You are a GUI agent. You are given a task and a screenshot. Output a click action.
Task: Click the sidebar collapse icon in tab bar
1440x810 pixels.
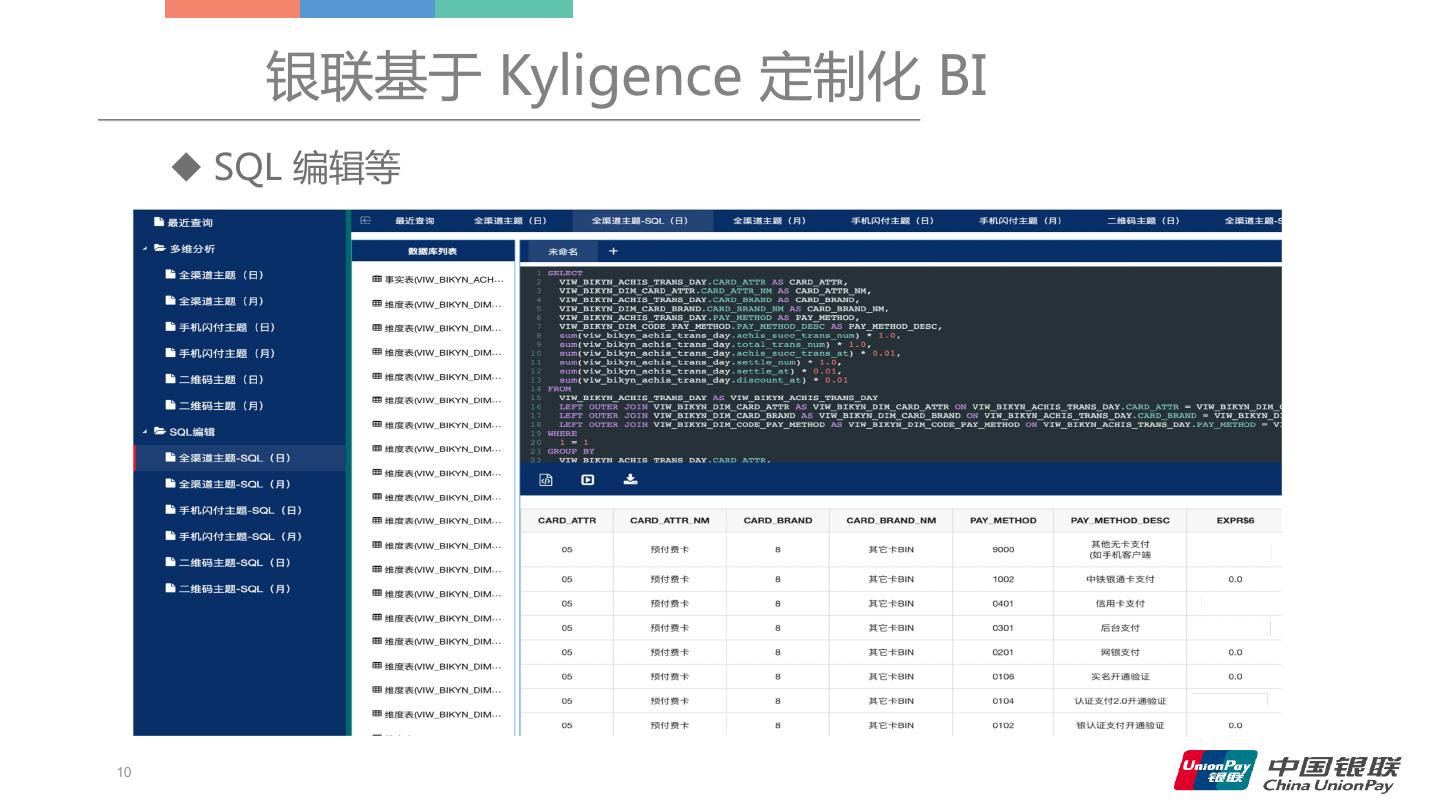(x=366, y=221)
